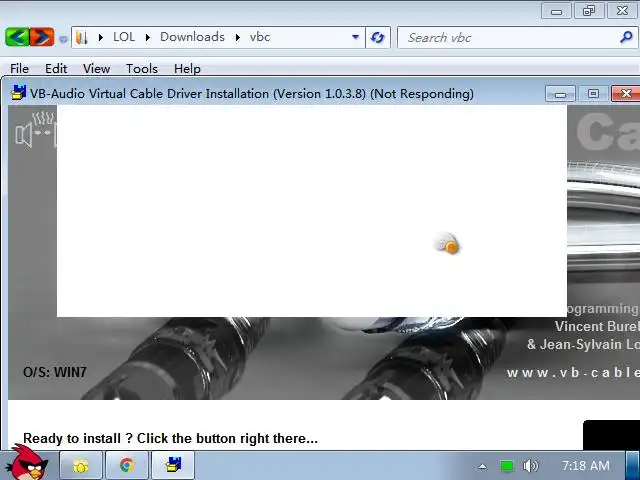Open the Tools menu
640x480 pixels.
tap(142, 69)
